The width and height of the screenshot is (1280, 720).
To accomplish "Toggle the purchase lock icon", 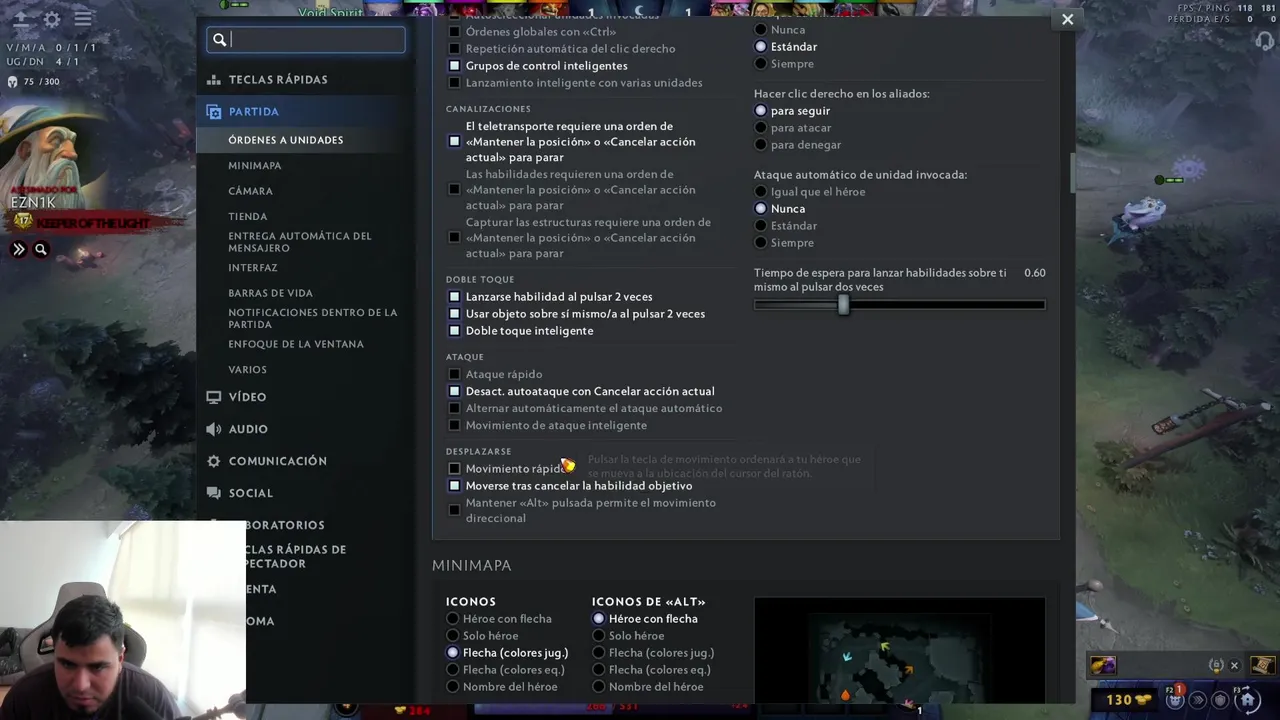I will coord(1216,665).
